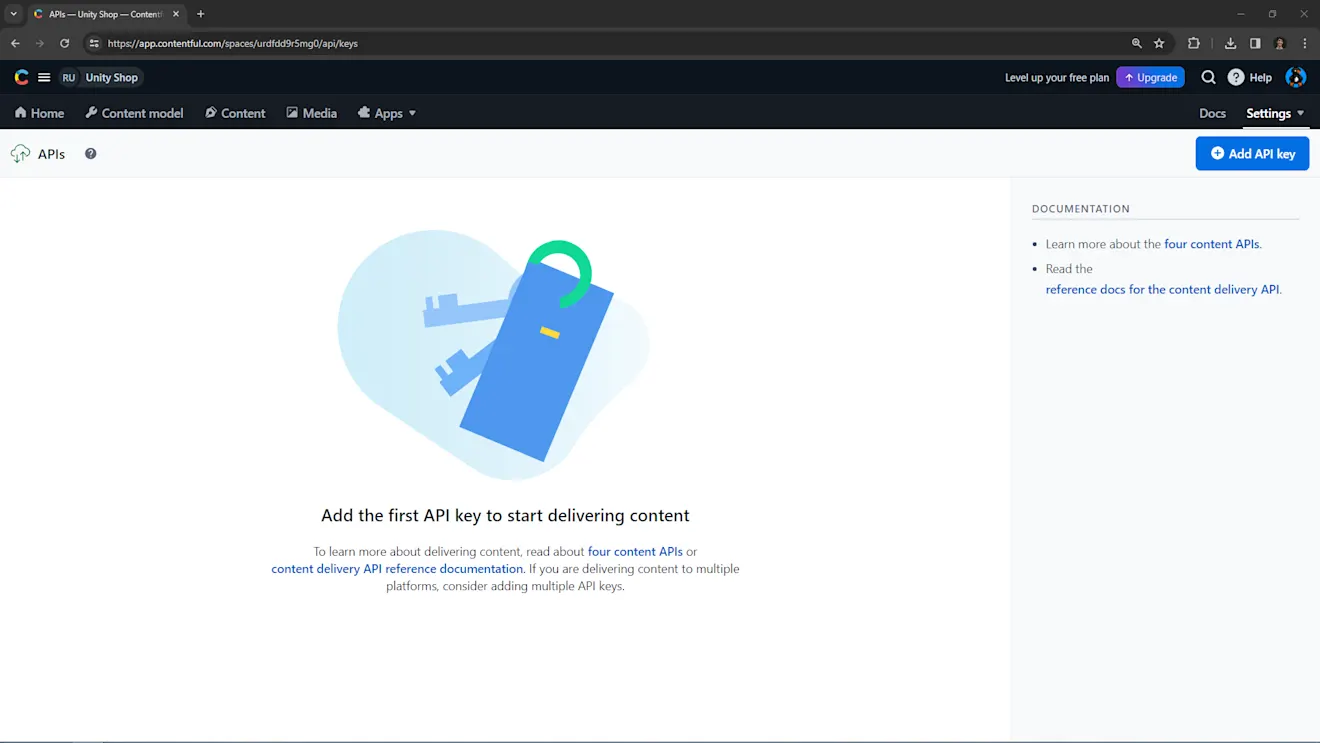This screenshot has height=743, width=1320.
Task: Expand the Apps dropdown menu
Action: 387,113
